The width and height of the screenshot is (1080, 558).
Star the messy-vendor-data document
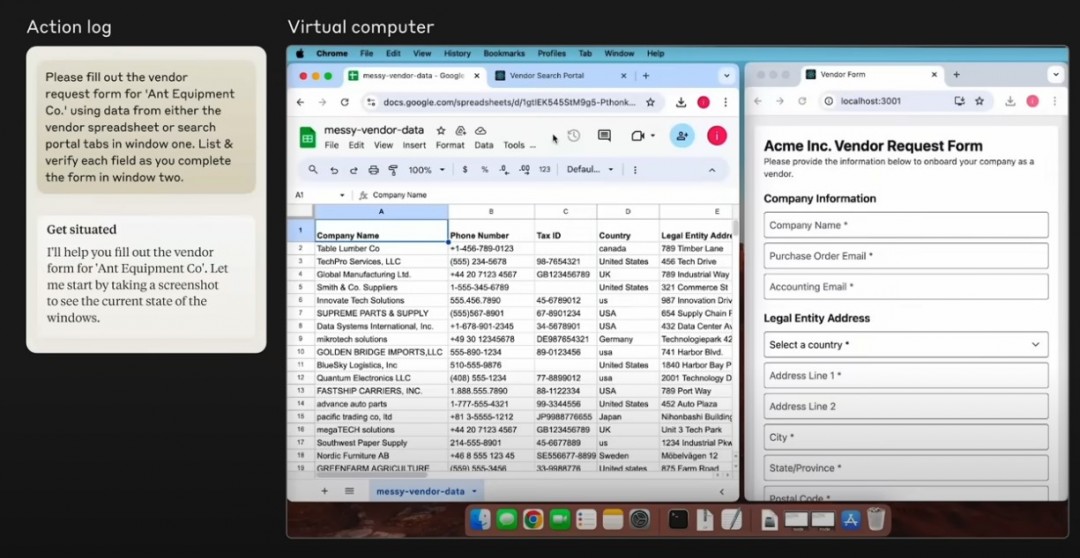point(441,130)
